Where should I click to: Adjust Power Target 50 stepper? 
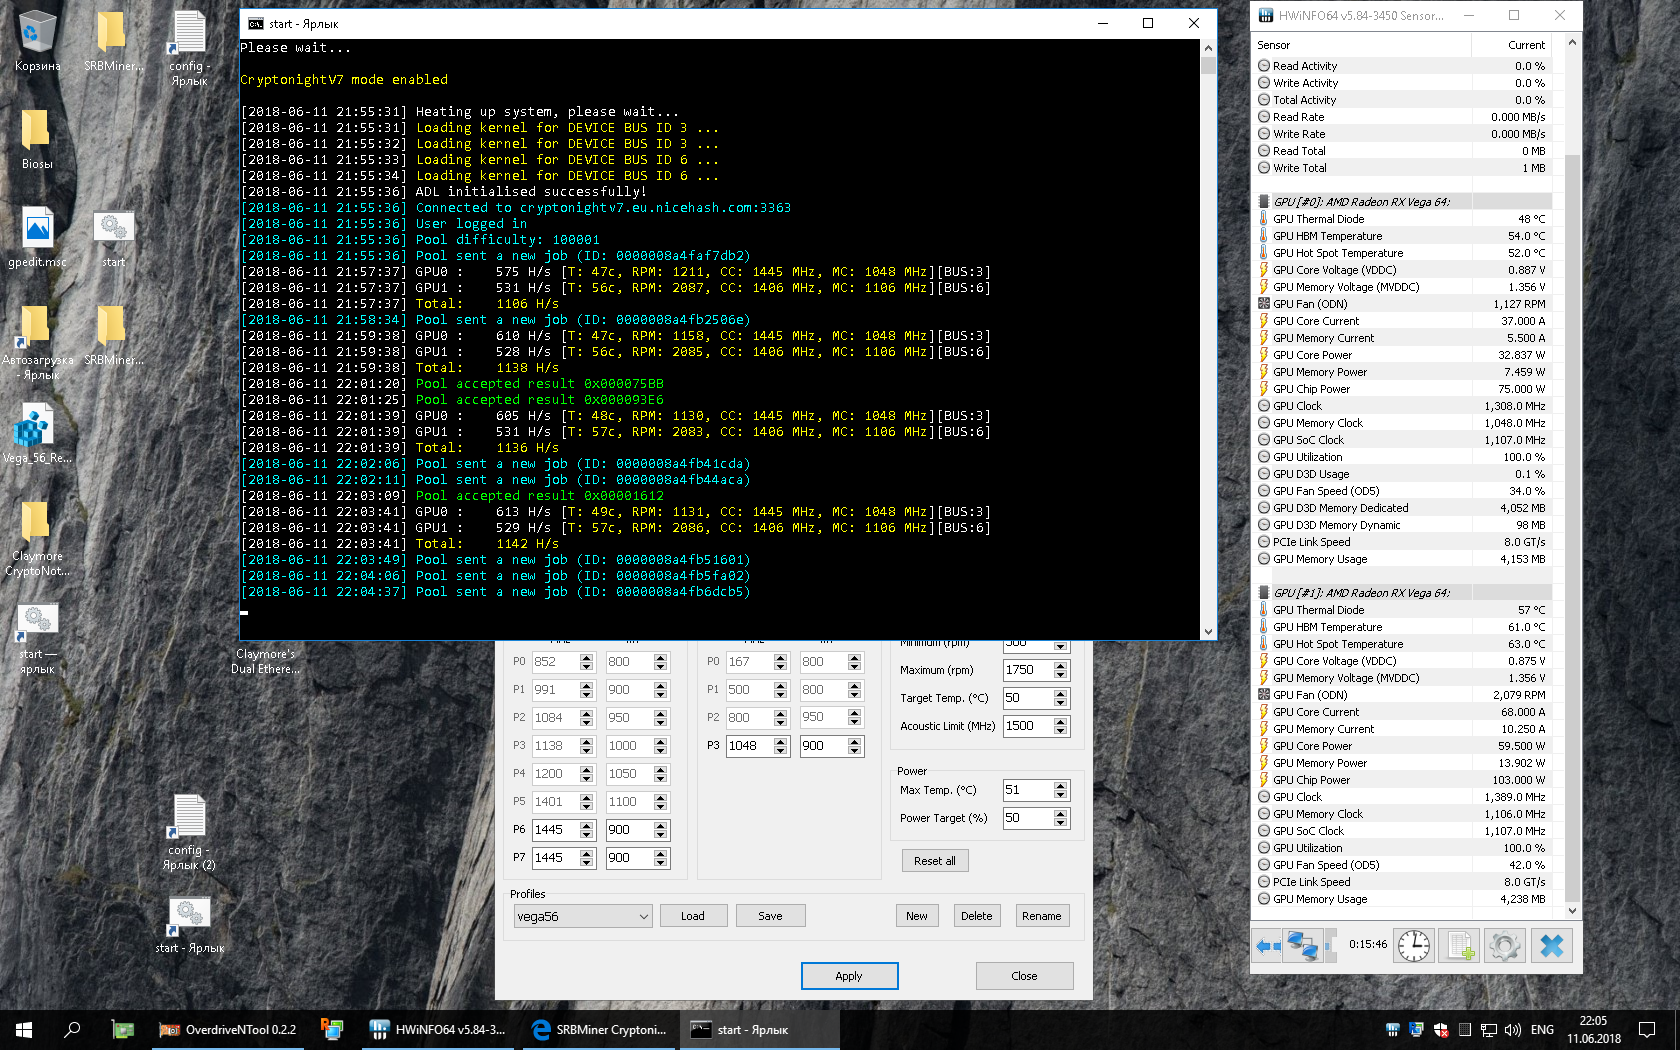coord(1061,818)
